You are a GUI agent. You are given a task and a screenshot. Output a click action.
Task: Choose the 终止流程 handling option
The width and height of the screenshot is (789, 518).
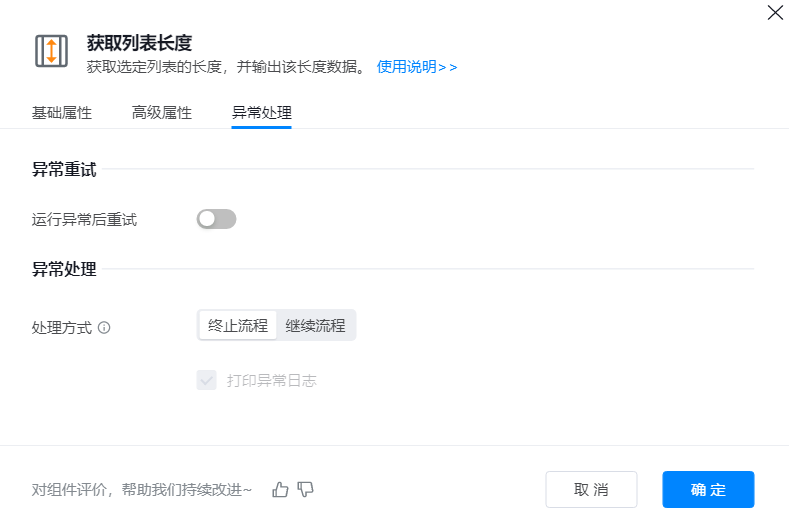pos(238,326)
